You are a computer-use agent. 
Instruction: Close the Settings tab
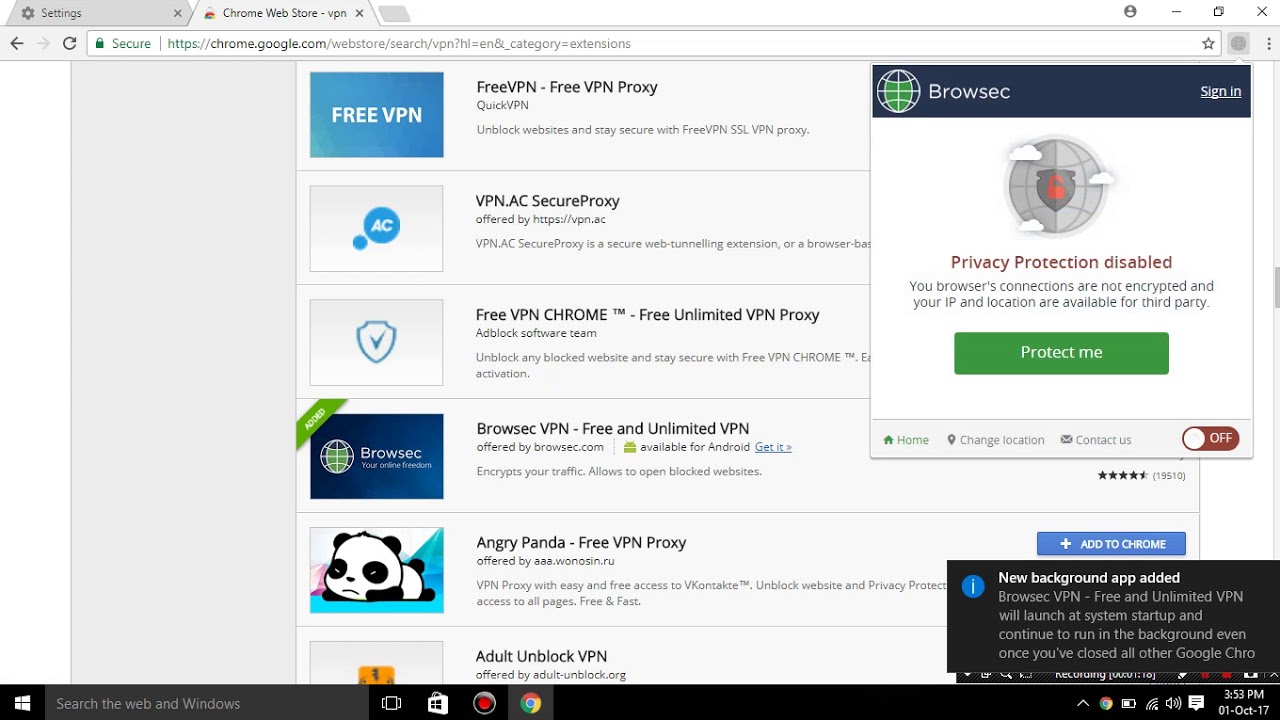tap(178, 13)
